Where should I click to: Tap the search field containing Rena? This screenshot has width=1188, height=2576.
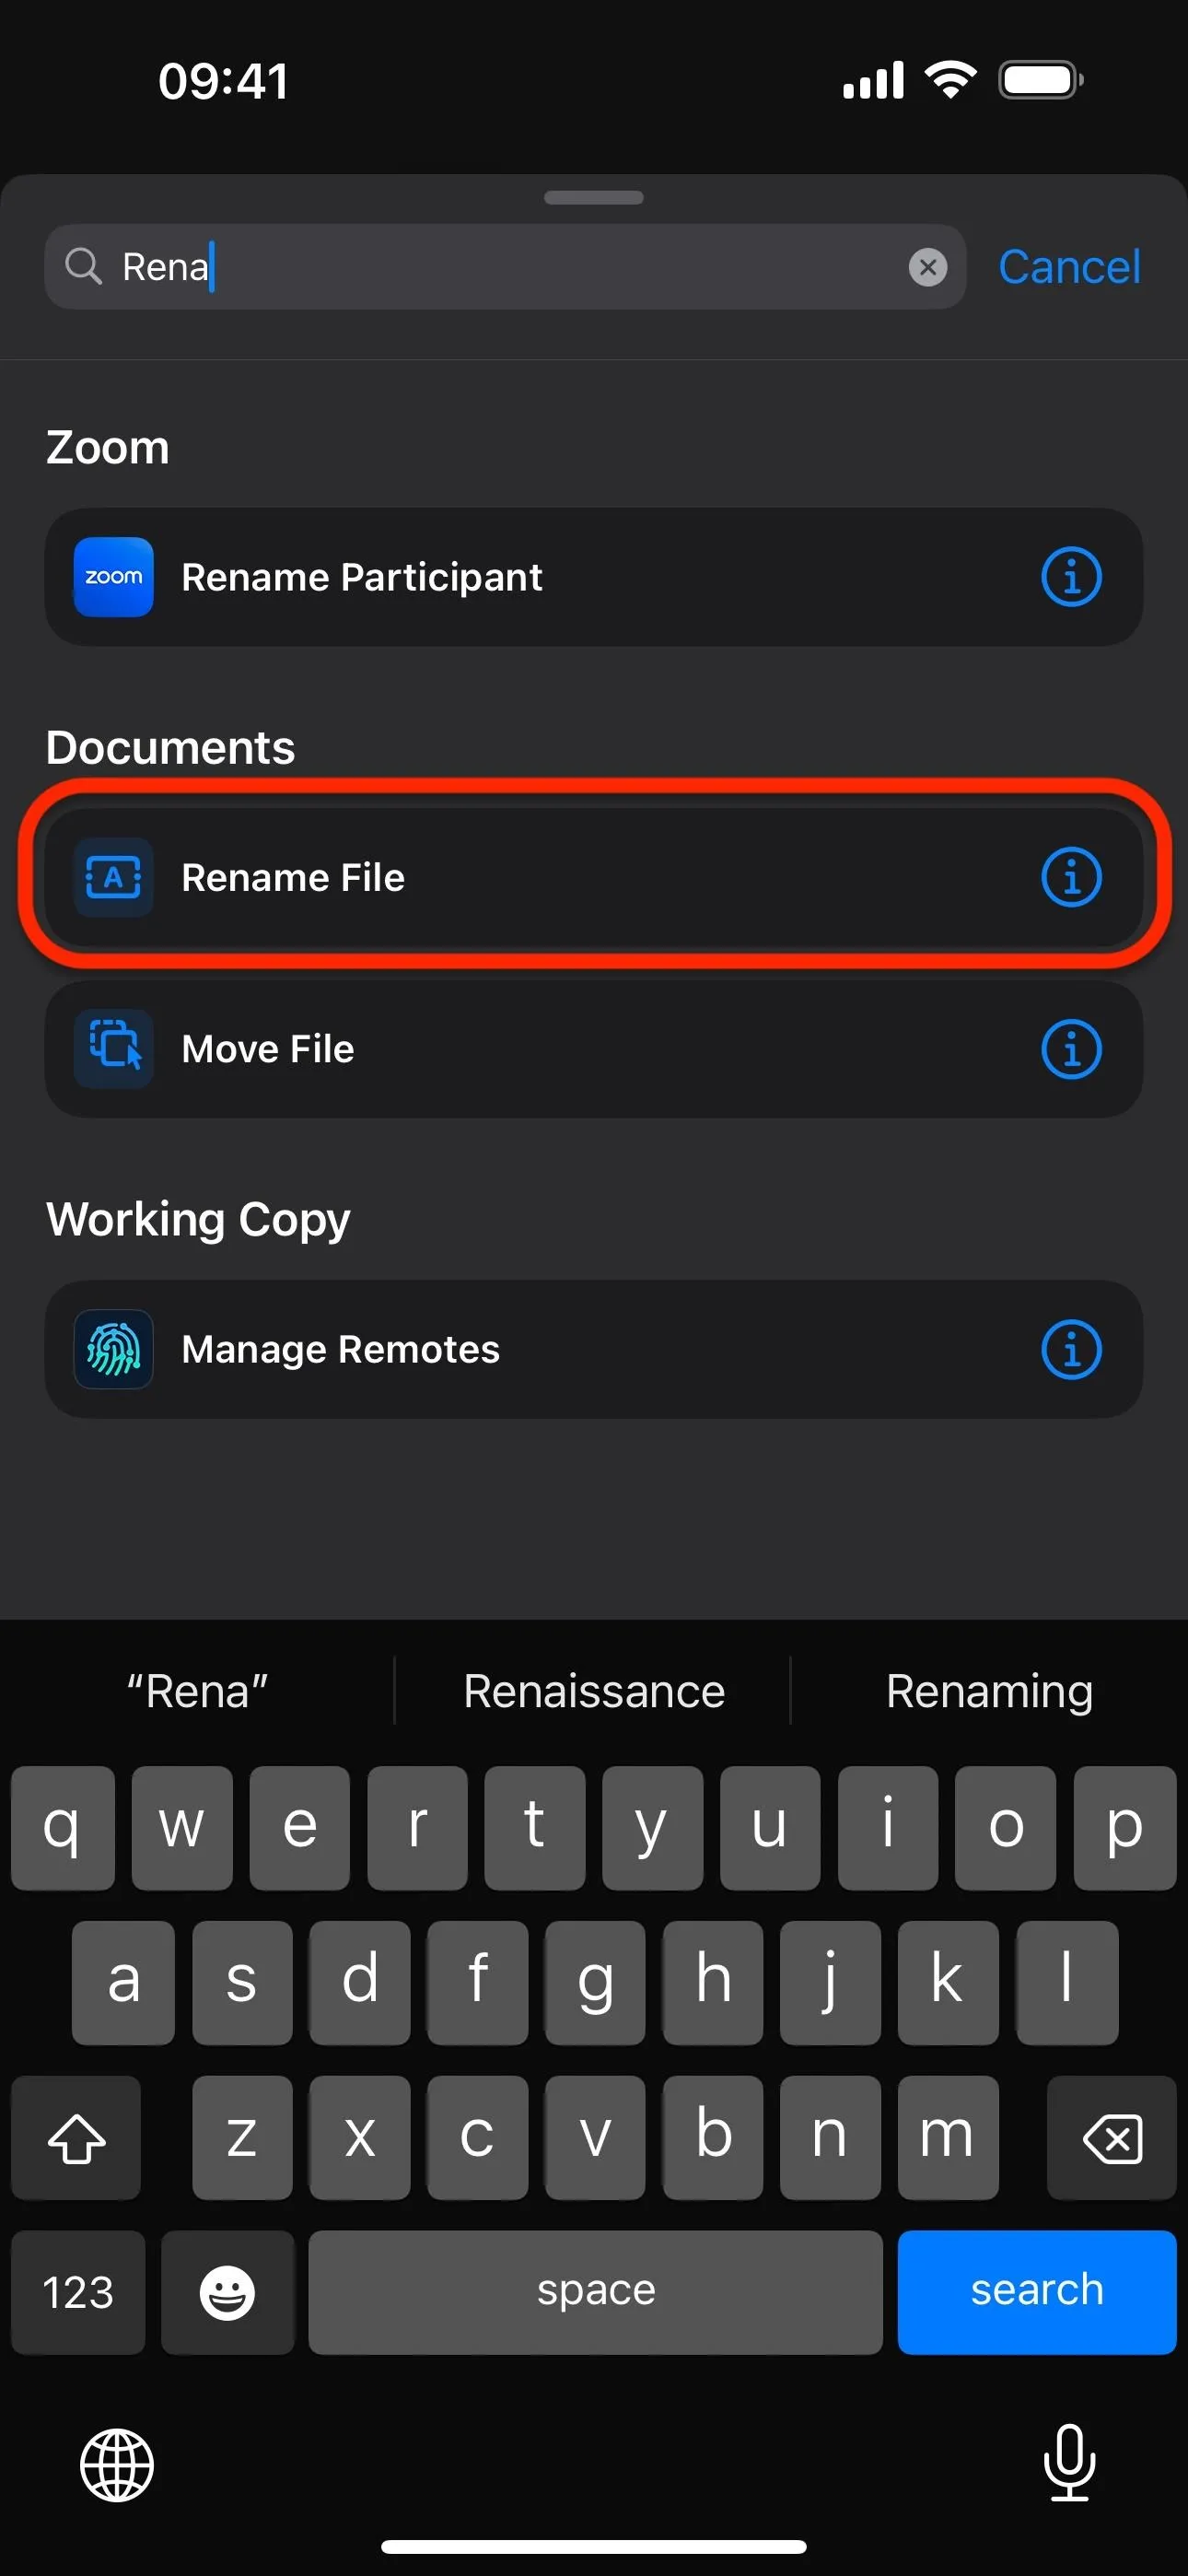click(x=505, y=267)
